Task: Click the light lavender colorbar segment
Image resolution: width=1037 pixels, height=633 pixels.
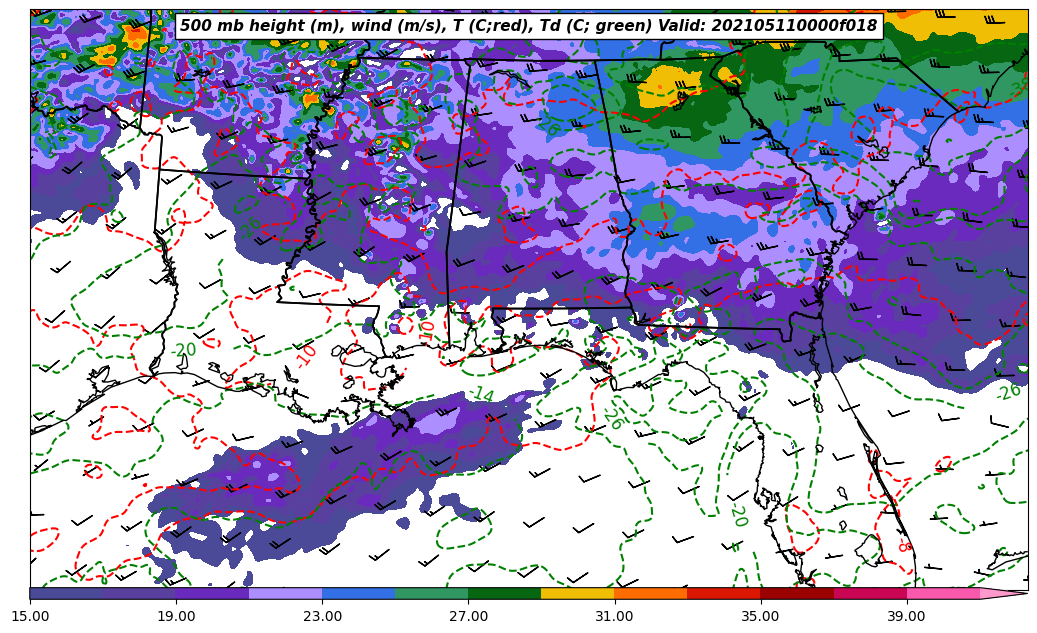Action: pyautogui.click(x=285, y=593)
